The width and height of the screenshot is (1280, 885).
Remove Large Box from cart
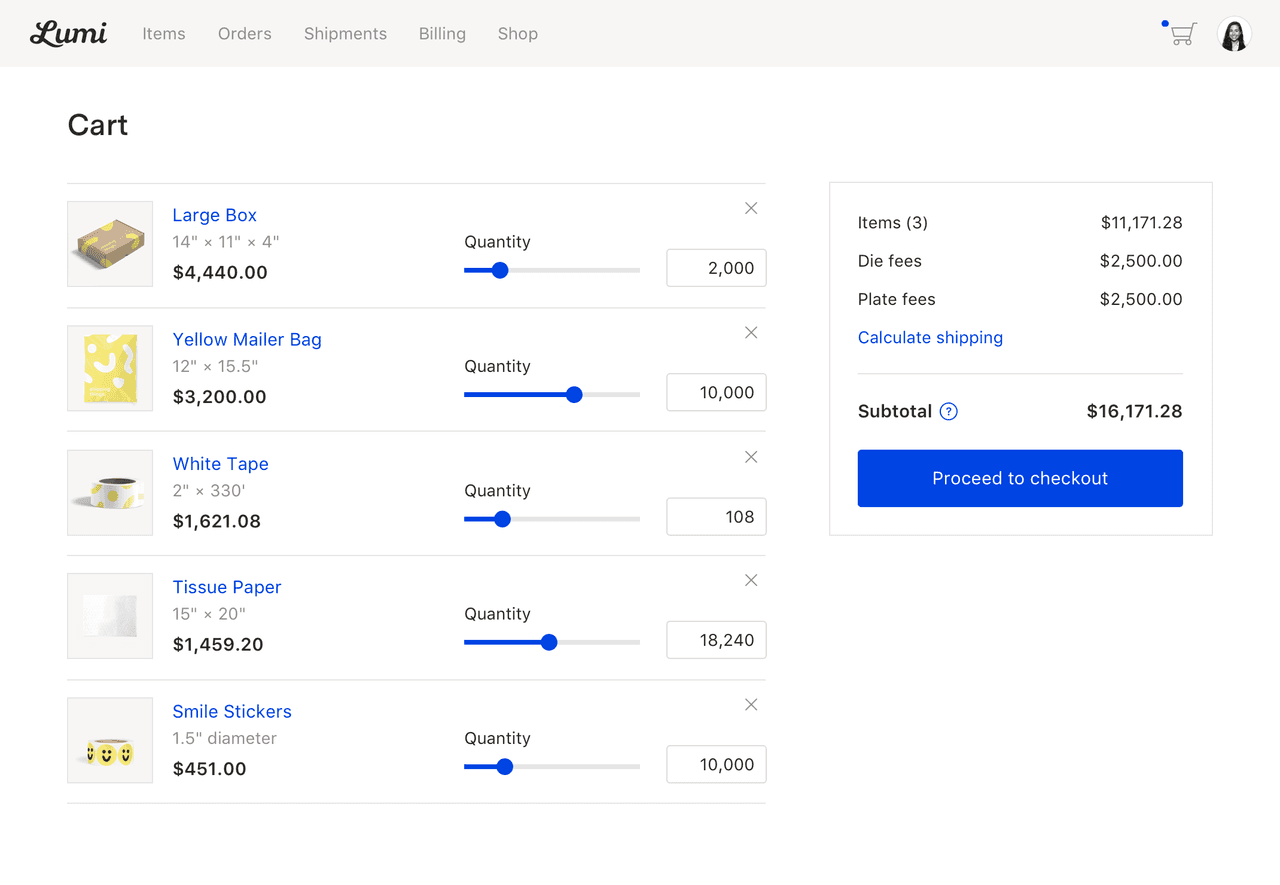coord(751,208)
